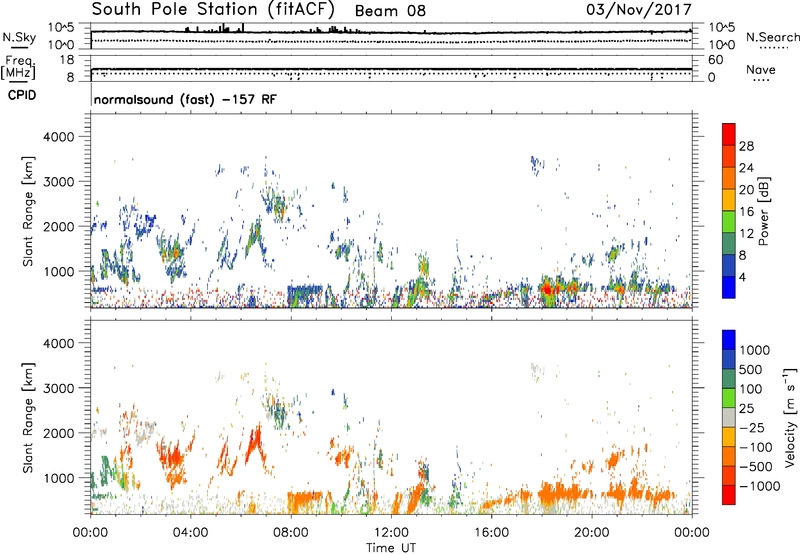Click the 'Velocity [m s-1]' colorbar title
This screenshot has height=554, width=800.
(x=790, y=417)
